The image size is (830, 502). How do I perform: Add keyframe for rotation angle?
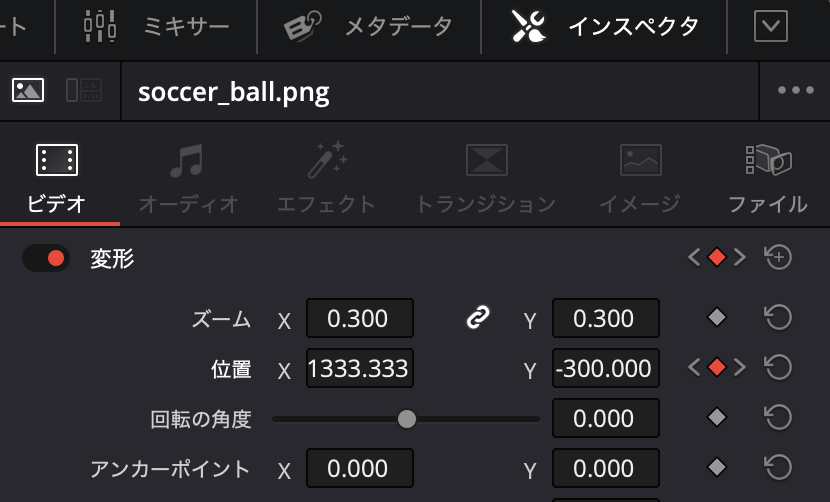[x=716, y=418]
